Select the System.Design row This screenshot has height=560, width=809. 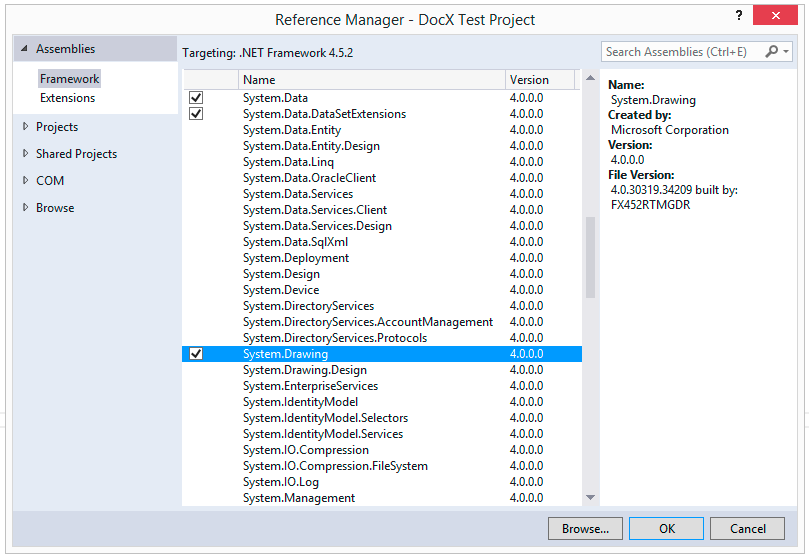pyautogui.click(x=382, y=274)
